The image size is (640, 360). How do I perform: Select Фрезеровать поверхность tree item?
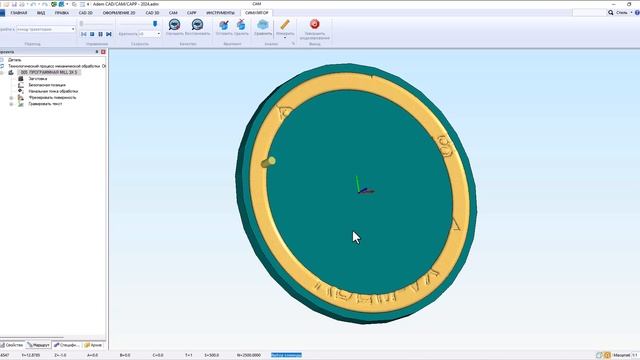[x=52, y=98]
